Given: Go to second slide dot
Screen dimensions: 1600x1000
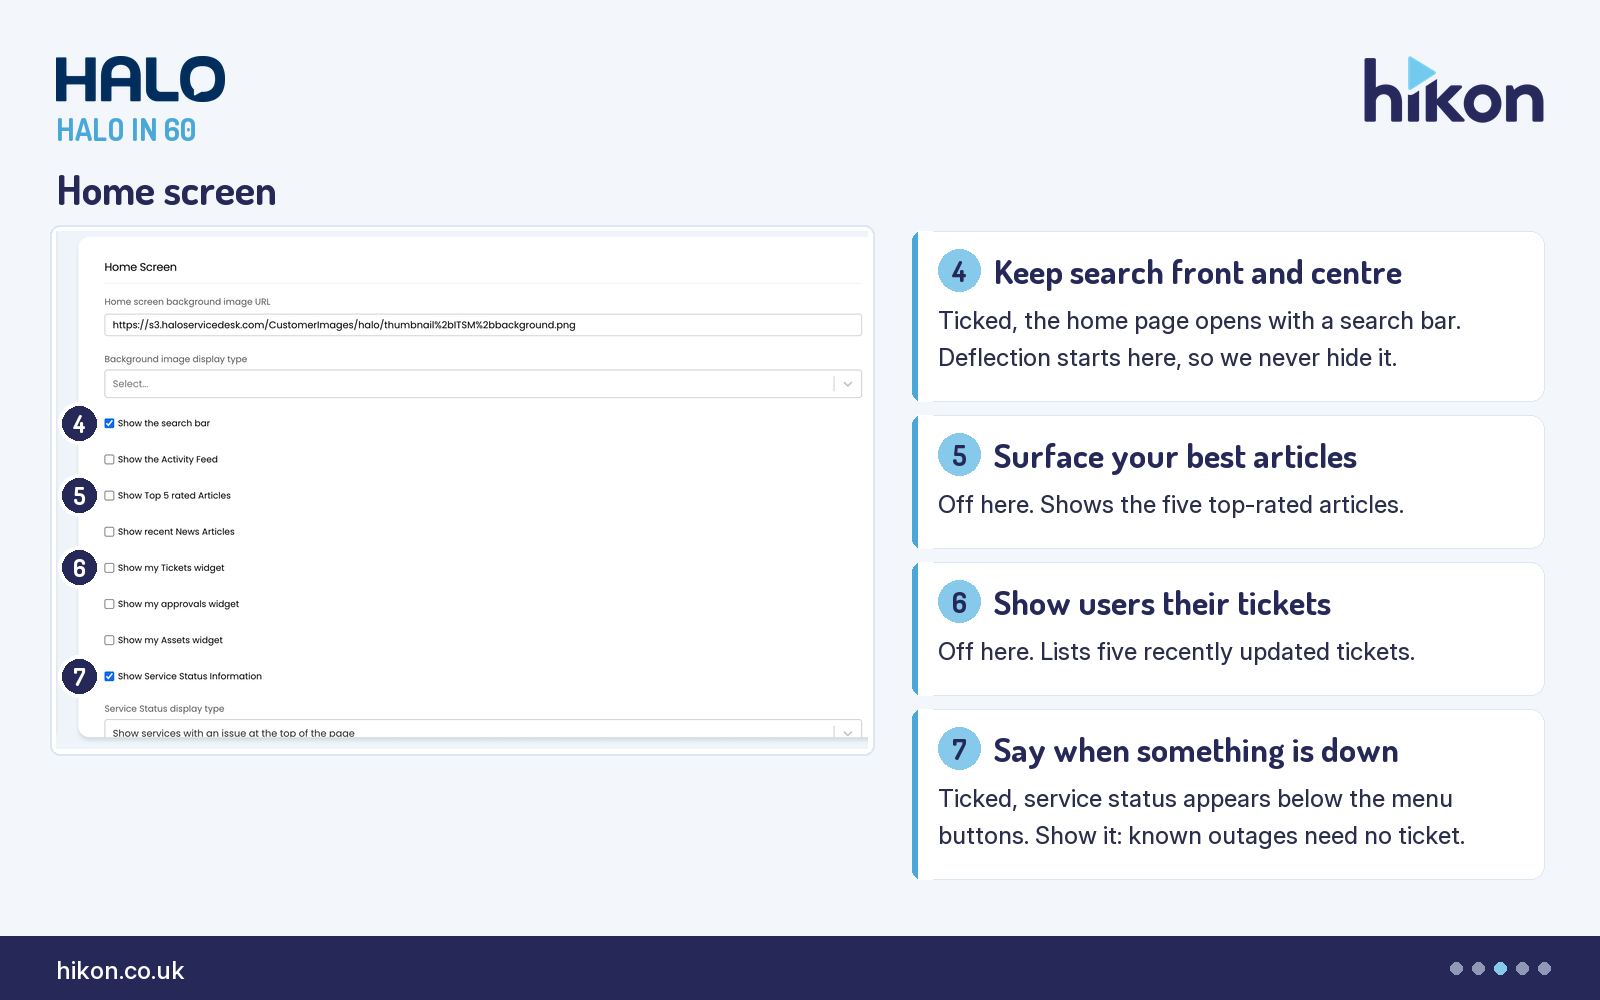Looking at the screenshot, I should click(1478, 968).
